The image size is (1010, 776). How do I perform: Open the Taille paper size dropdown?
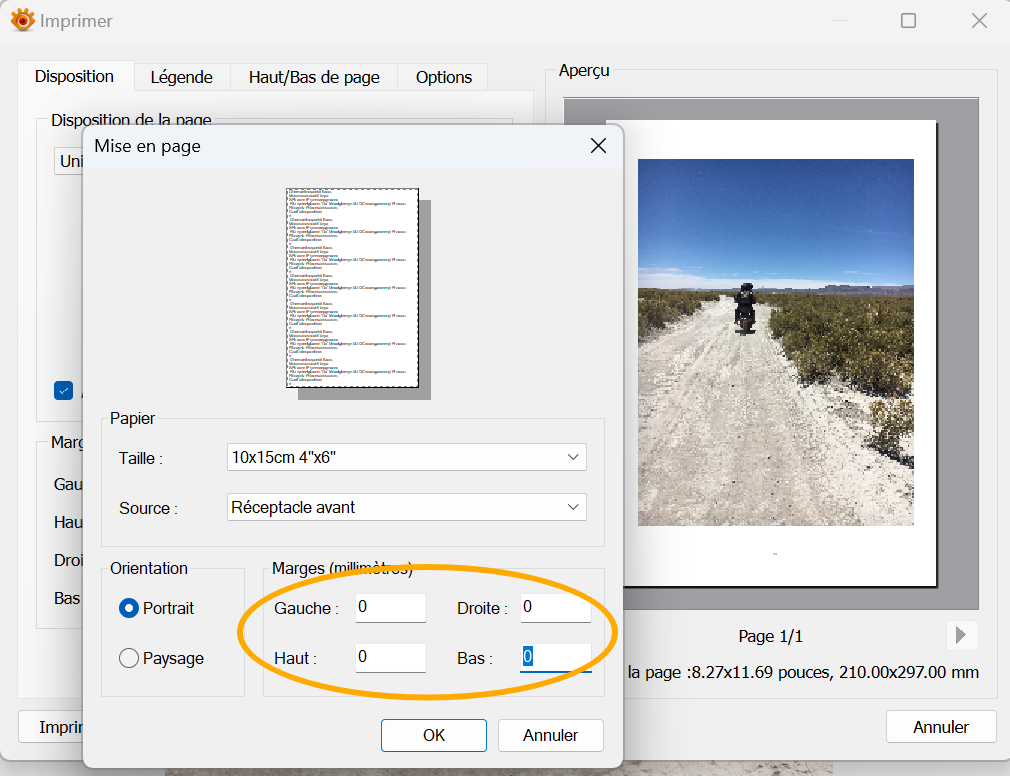pyautogui.click(x=407, y=457)
